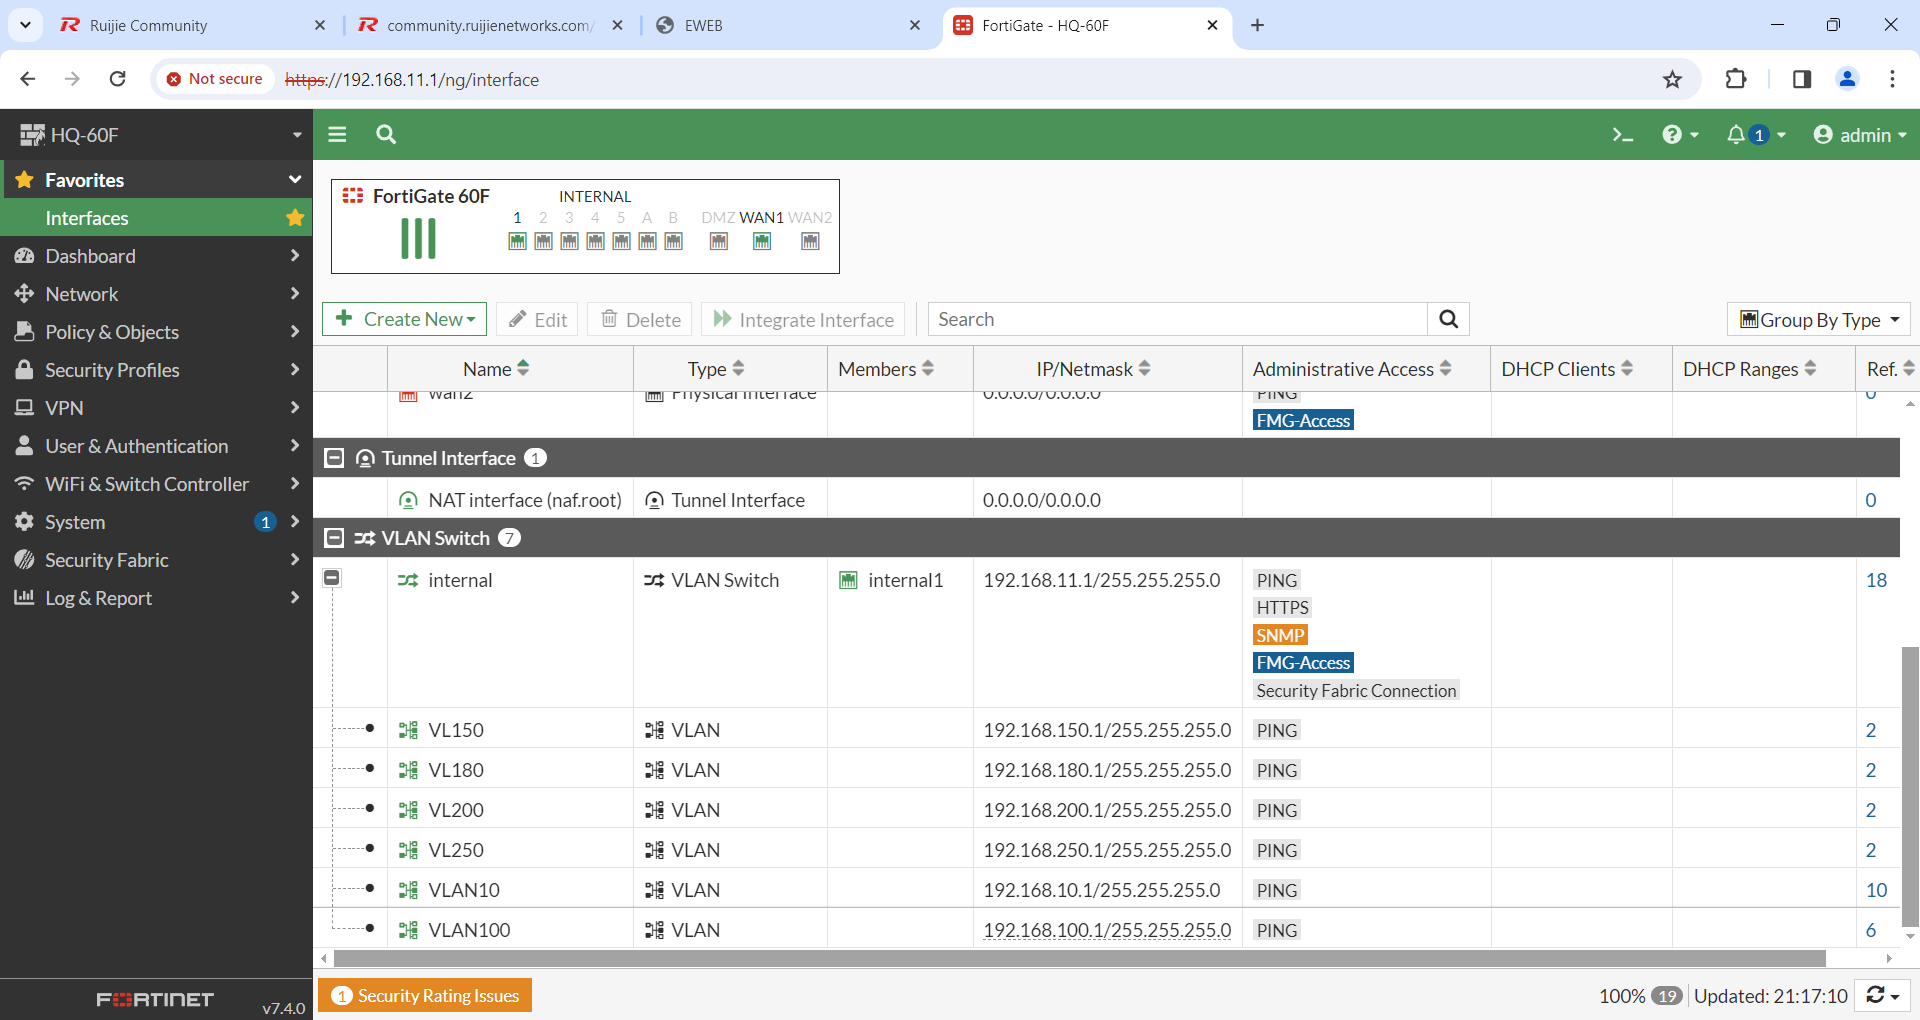
Task: Open reference count 18 for internal
Action: pyautogui.click(x=1876, y=580)
